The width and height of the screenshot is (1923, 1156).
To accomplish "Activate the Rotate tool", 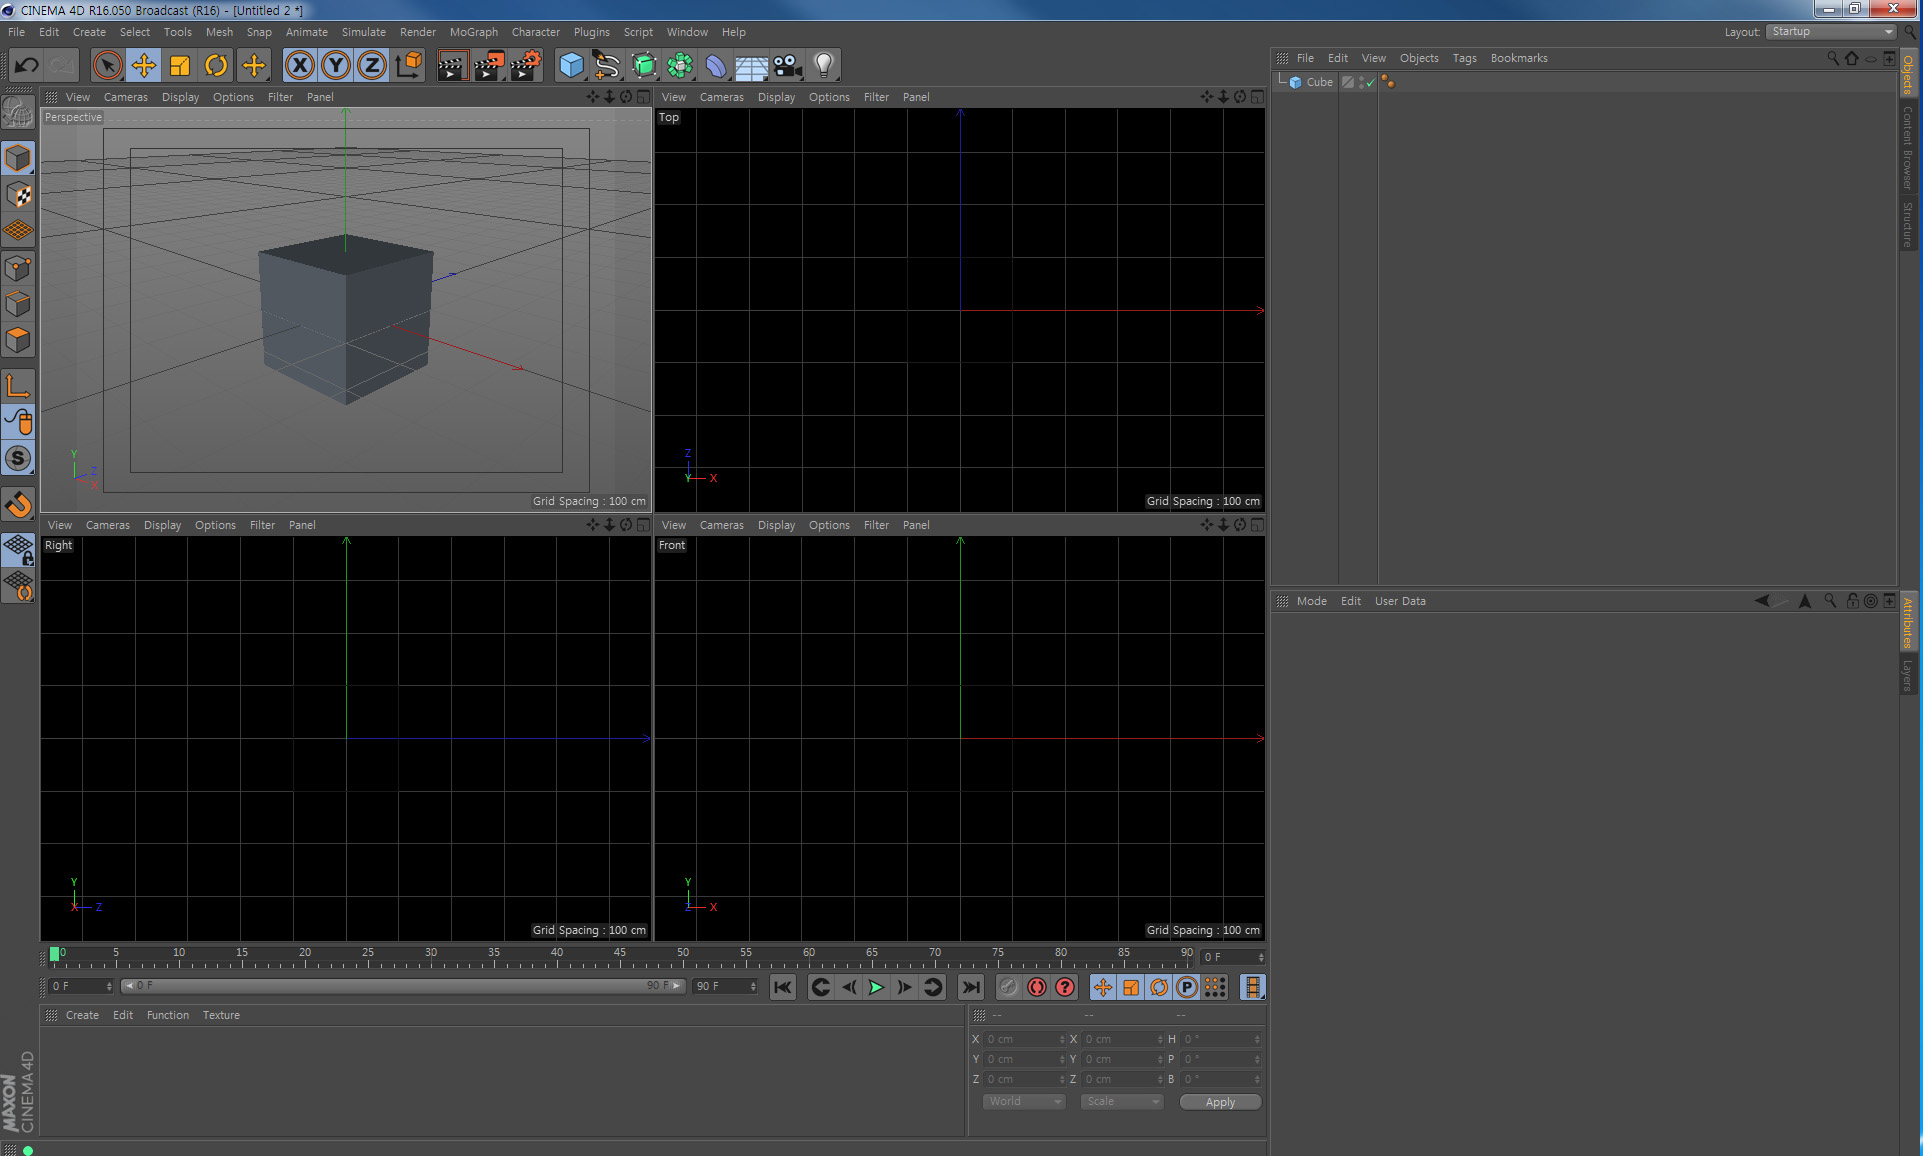I will pyautogui.click(x=216, y=66).
